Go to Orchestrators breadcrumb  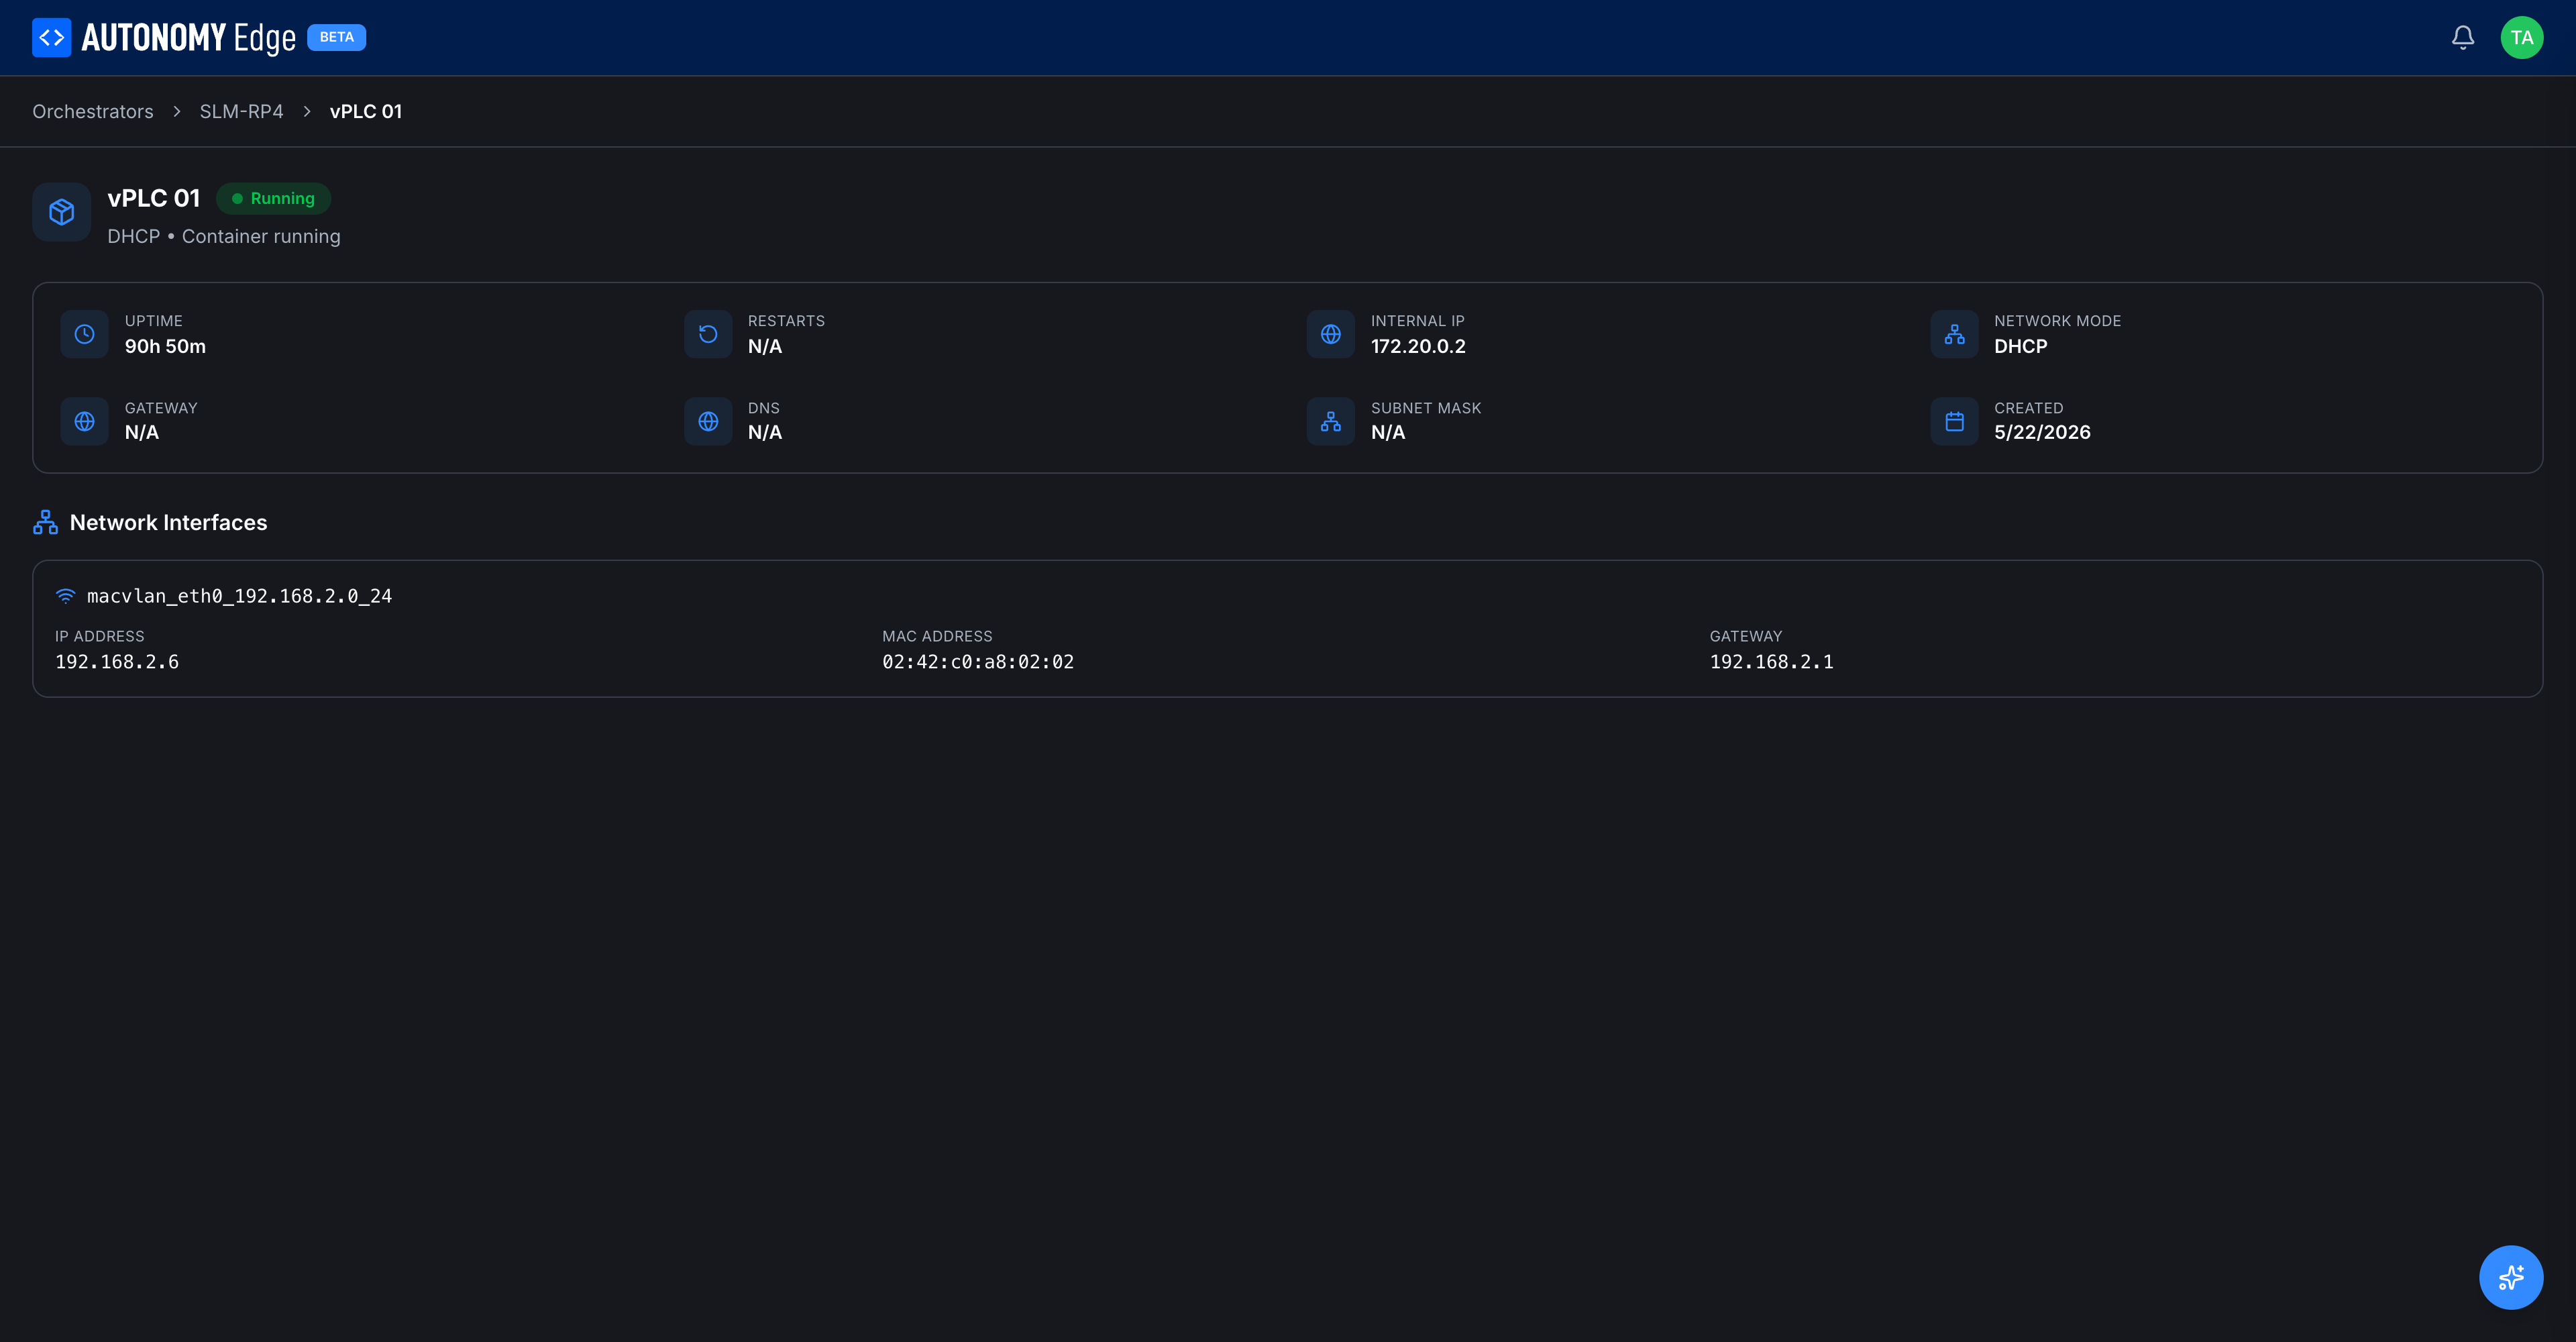pos(93,112)
